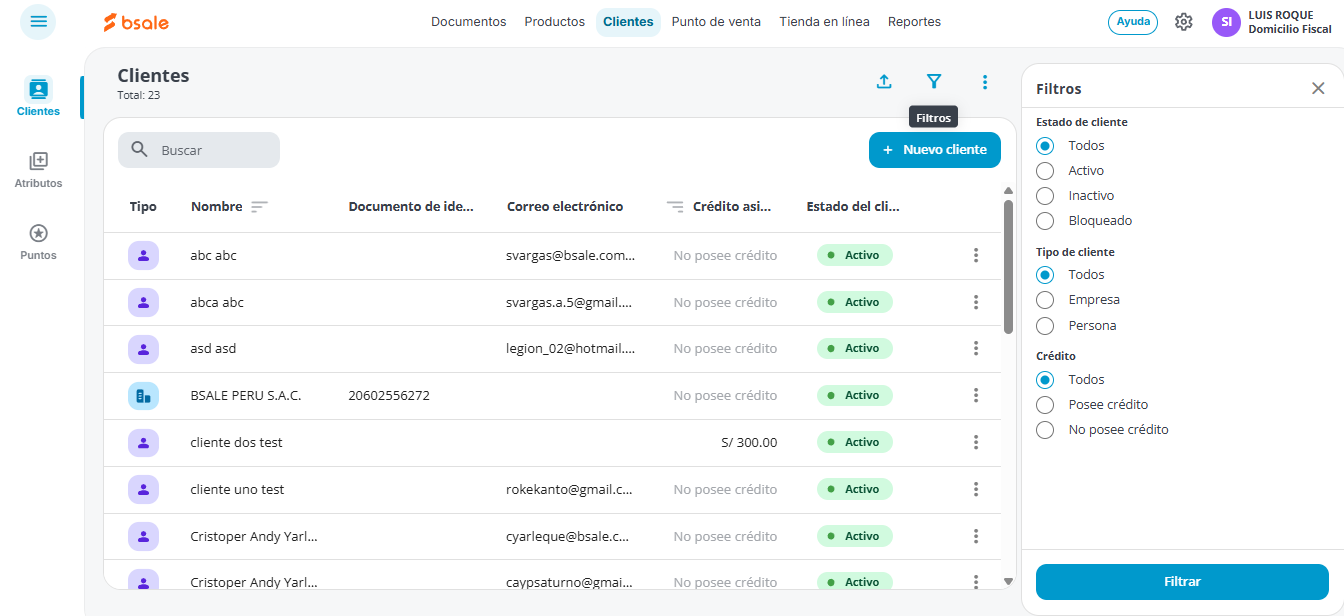Image resolution: width=1344 pixels, height=616 pixels.
Task: Open Tienda en línea menu
Action: pyautogui.click(x=824, y=22)
